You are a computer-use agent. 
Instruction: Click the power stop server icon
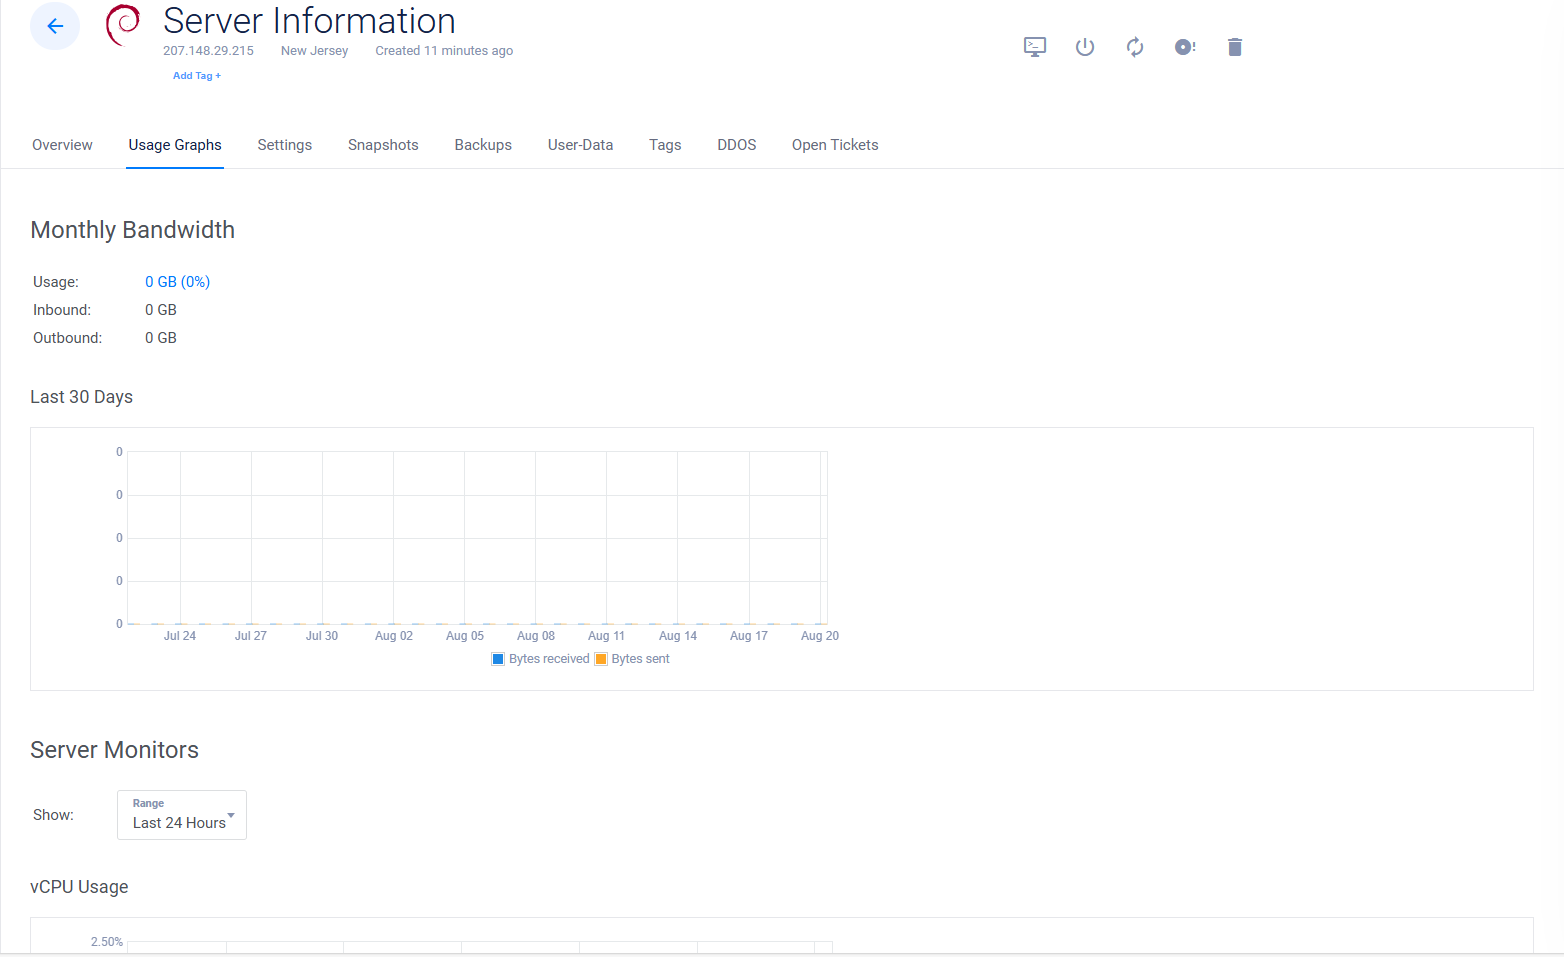click(1085, 47)
